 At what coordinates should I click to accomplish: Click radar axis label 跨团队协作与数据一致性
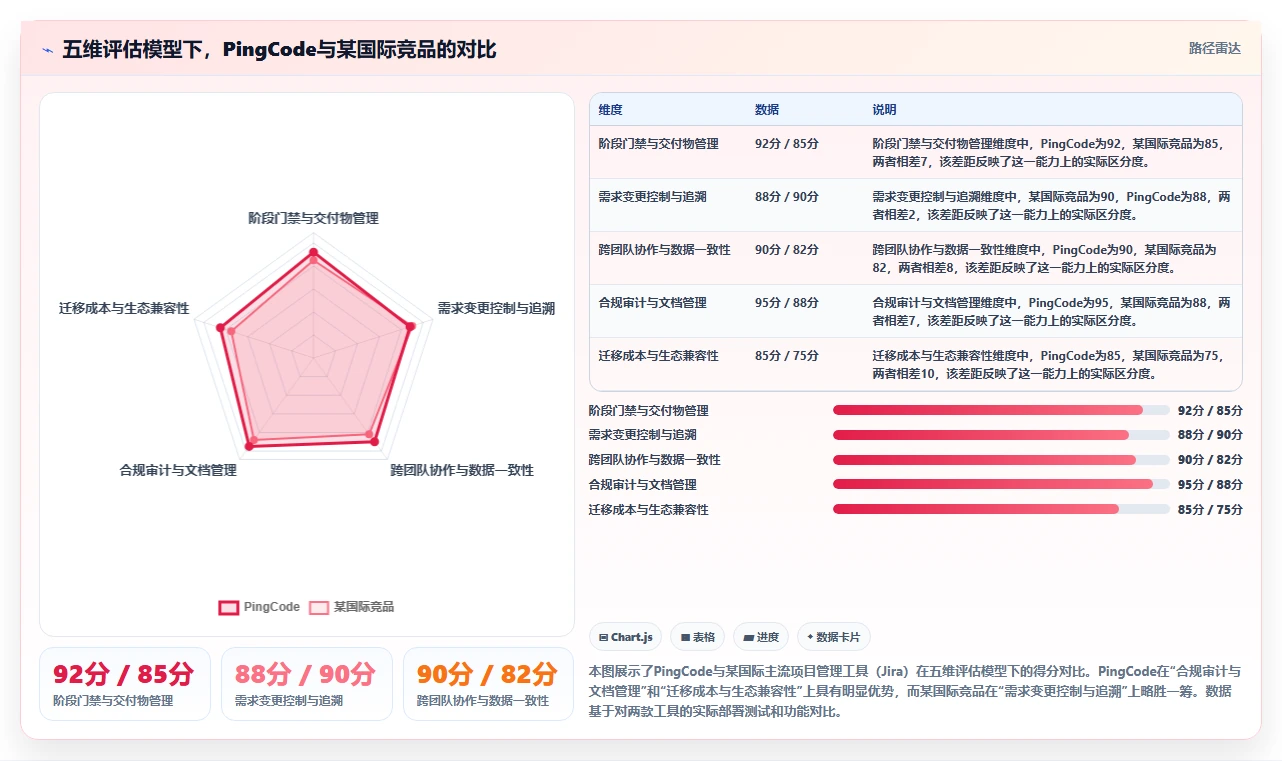(x=462, y=470)
